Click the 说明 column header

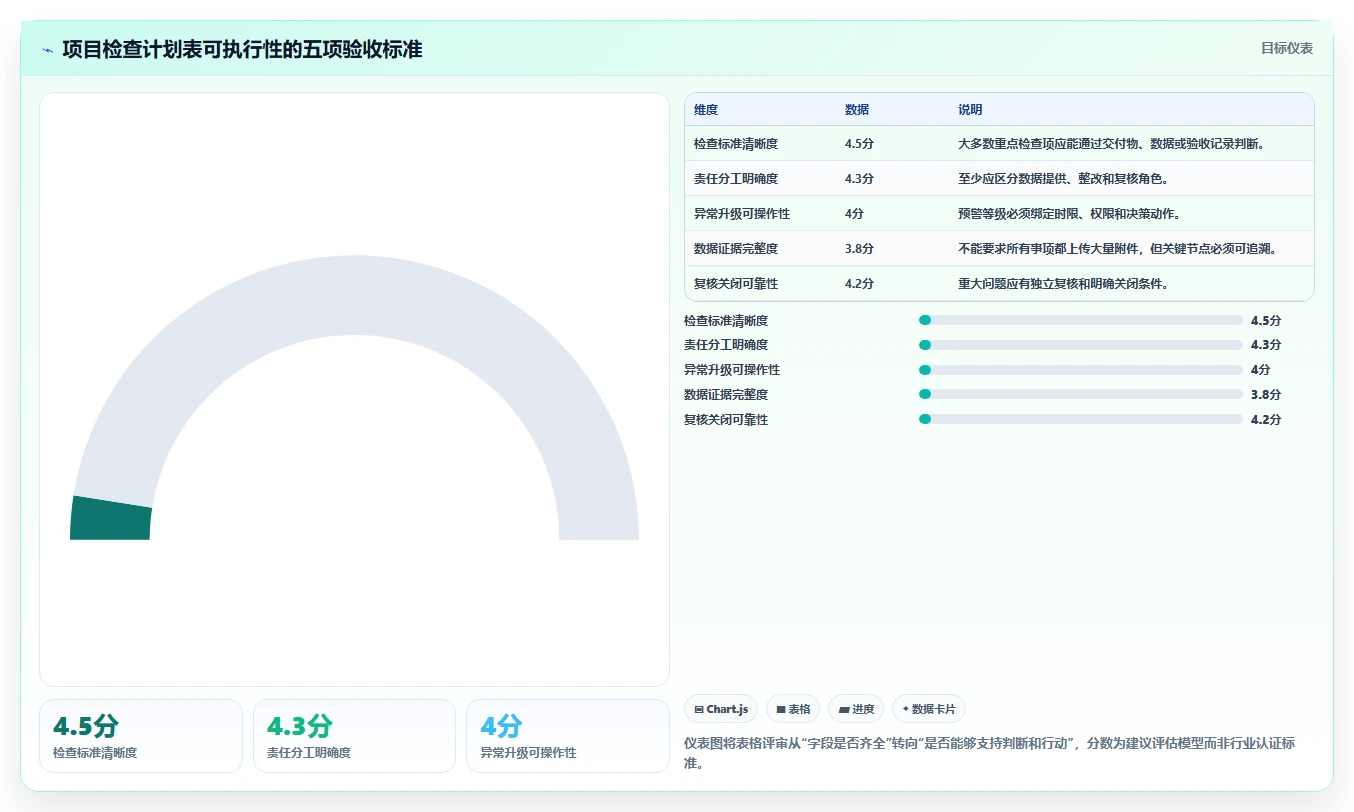pos(970,110)
